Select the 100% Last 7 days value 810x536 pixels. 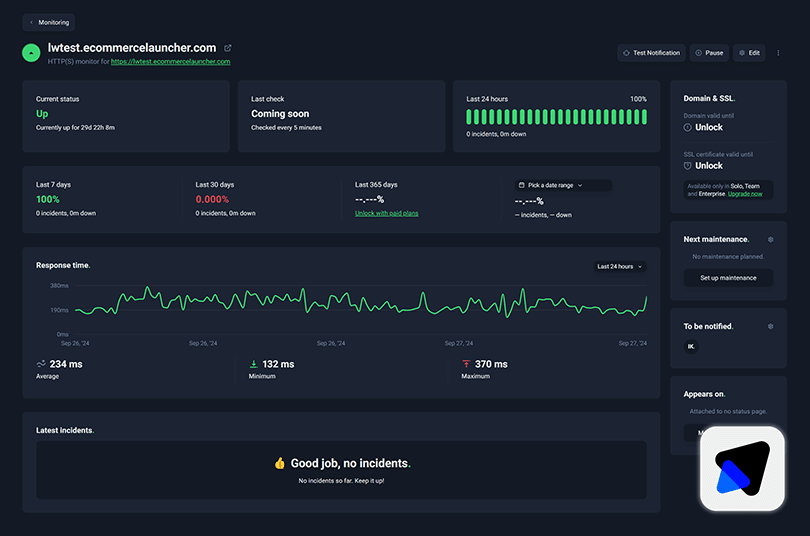pyautogui.click(x=48, y=199)
